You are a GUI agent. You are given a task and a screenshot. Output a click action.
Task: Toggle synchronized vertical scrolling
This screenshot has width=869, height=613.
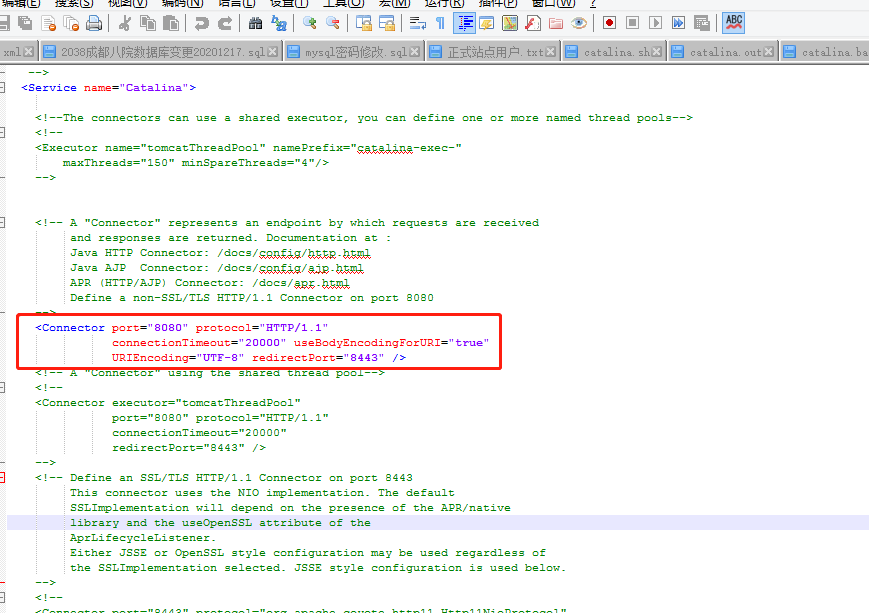364,23
